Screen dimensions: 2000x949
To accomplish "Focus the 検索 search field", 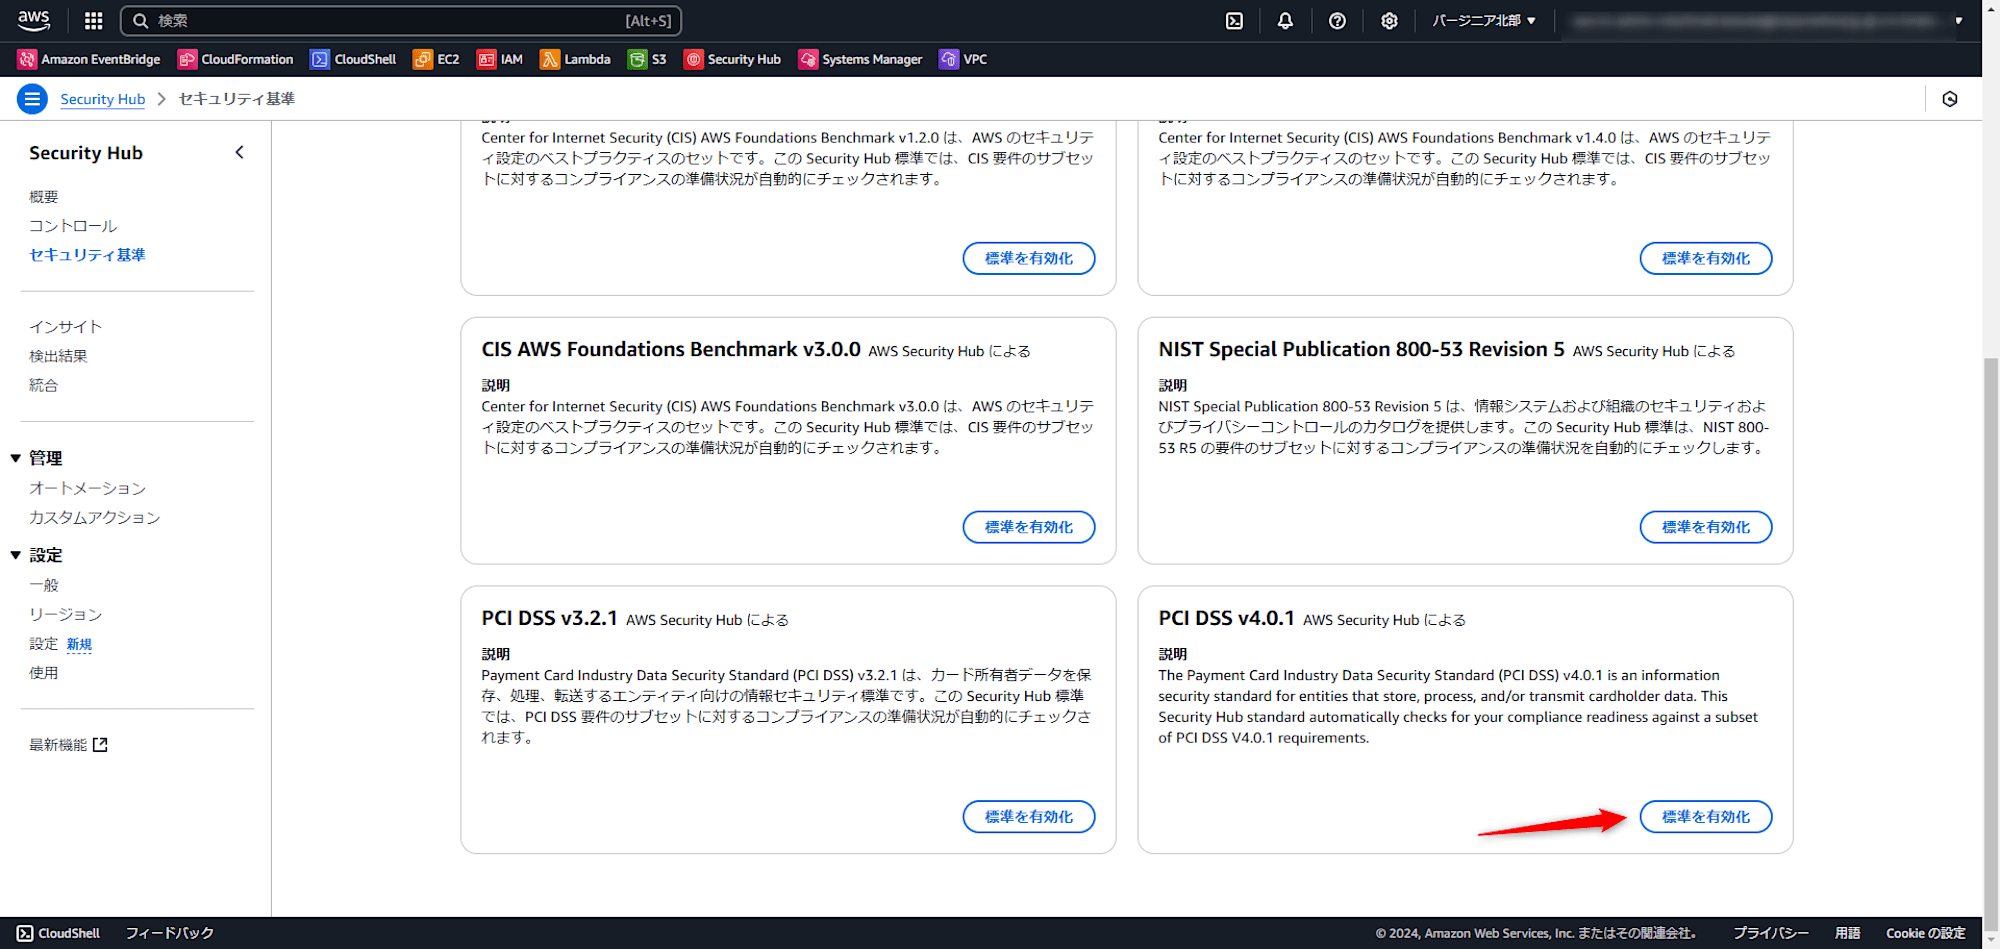I will [401, 20].
